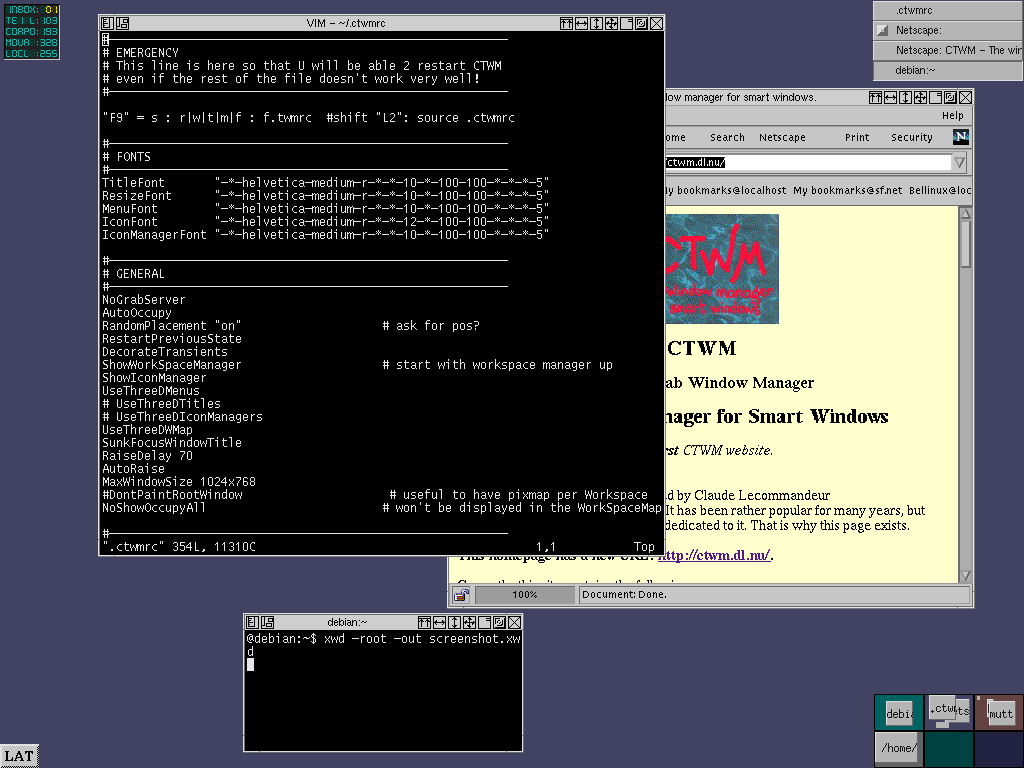Click the iconify square icon in VIM title bar
The width and height of the screenshot is (1024, 768).
[626, 24]
